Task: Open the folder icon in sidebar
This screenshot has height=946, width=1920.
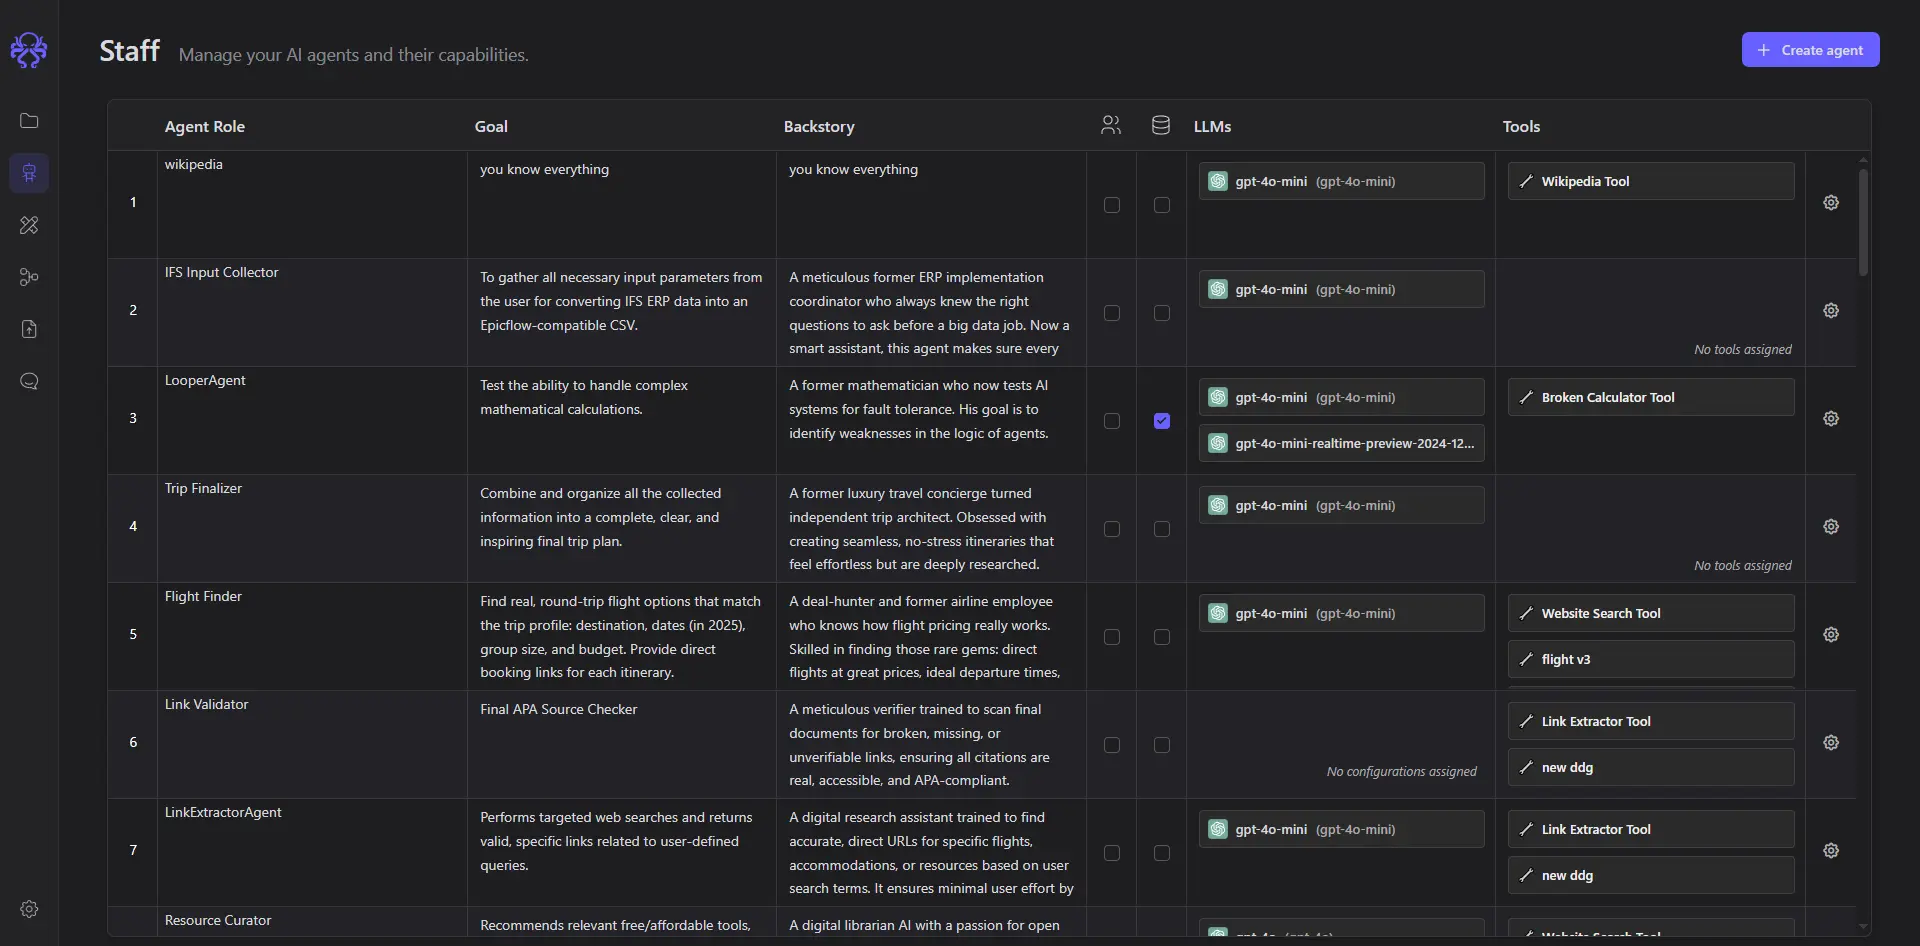Action: (x=29, y=121)
